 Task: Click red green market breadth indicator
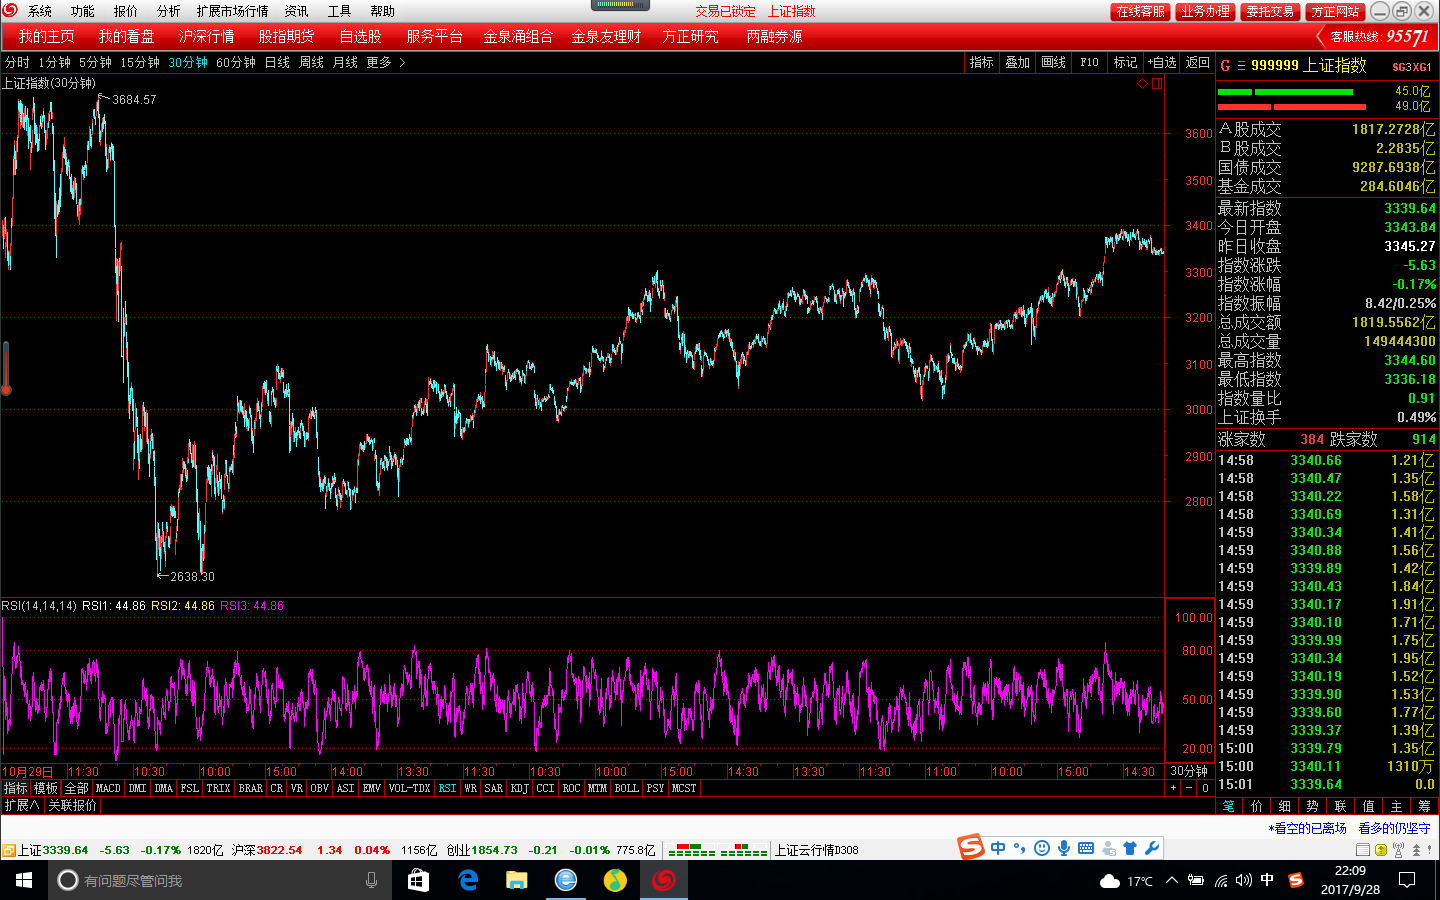click(x=718, y=851)
